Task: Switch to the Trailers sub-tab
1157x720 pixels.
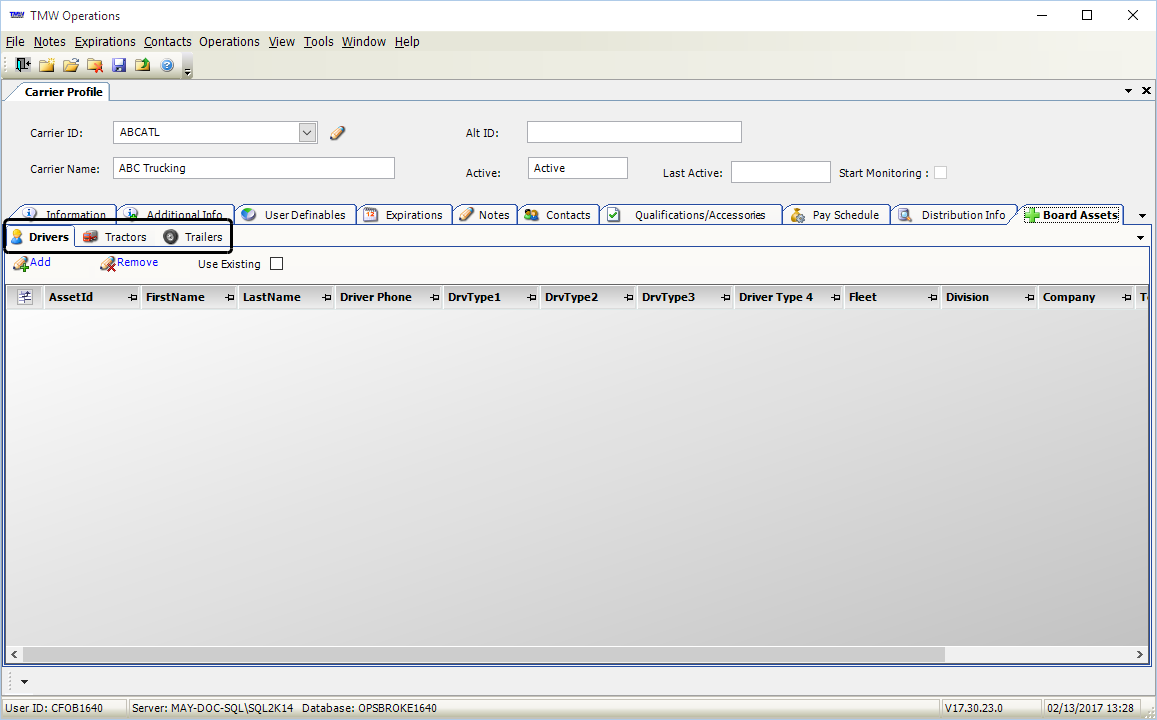Action: tap(193, 237)
